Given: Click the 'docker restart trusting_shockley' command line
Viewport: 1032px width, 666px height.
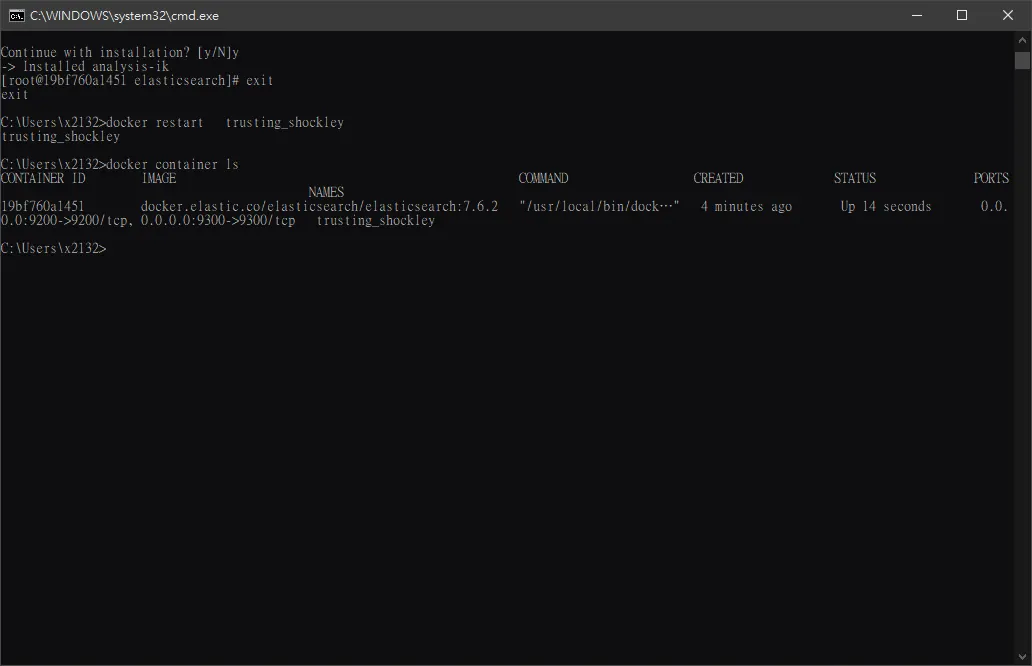Looking at the screenshot, I should click(172, 122).
